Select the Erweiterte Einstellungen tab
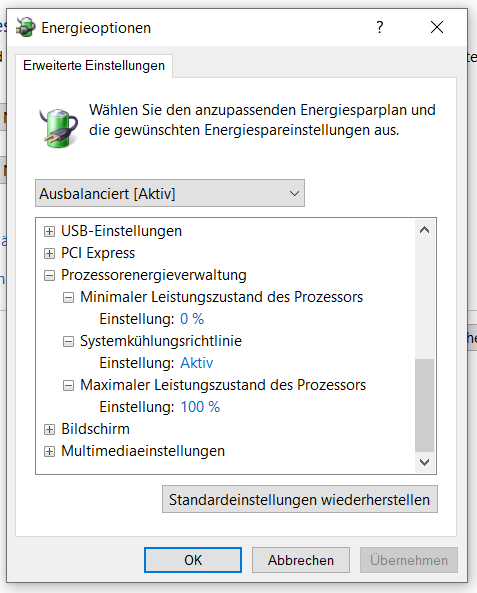This screenshot has height=593, width=477. [x=94, y=65]
